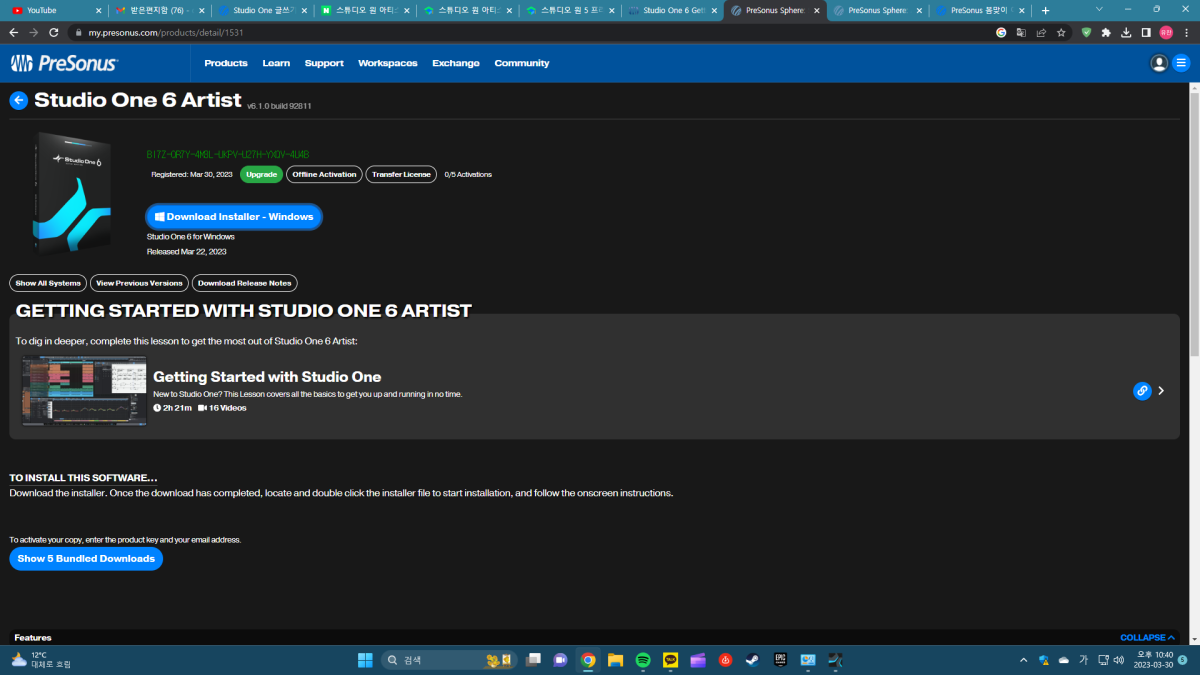1200x675 pixels.
Task: Open the taskbar weather widget
Action: (x=41, y=660)
